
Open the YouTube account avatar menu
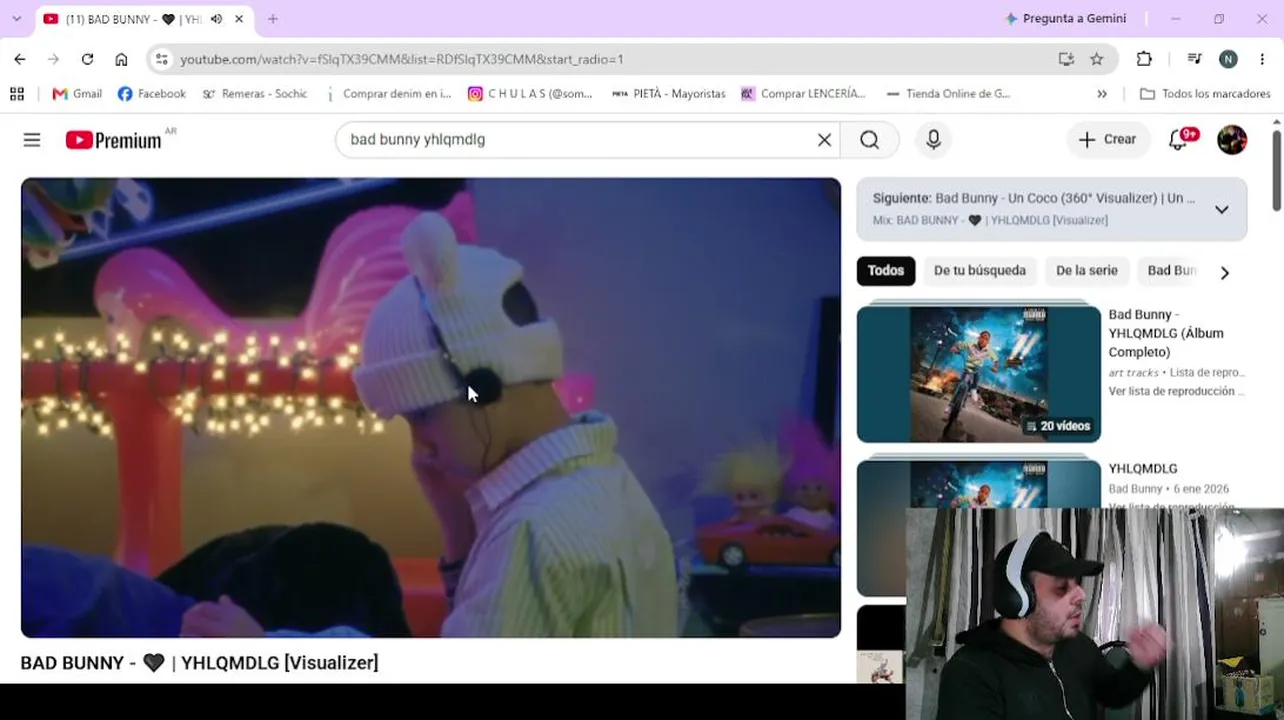(x=1232, y=140)
